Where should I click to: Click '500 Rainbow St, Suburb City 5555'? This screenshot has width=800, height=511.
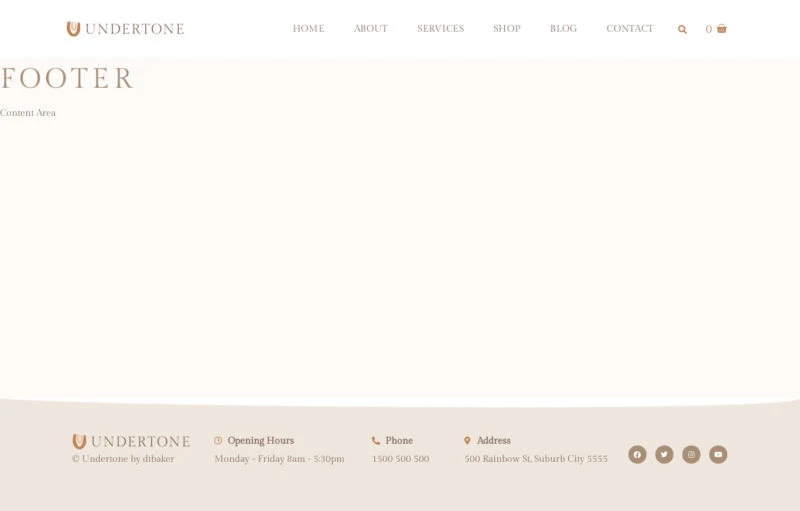[536, 459]
